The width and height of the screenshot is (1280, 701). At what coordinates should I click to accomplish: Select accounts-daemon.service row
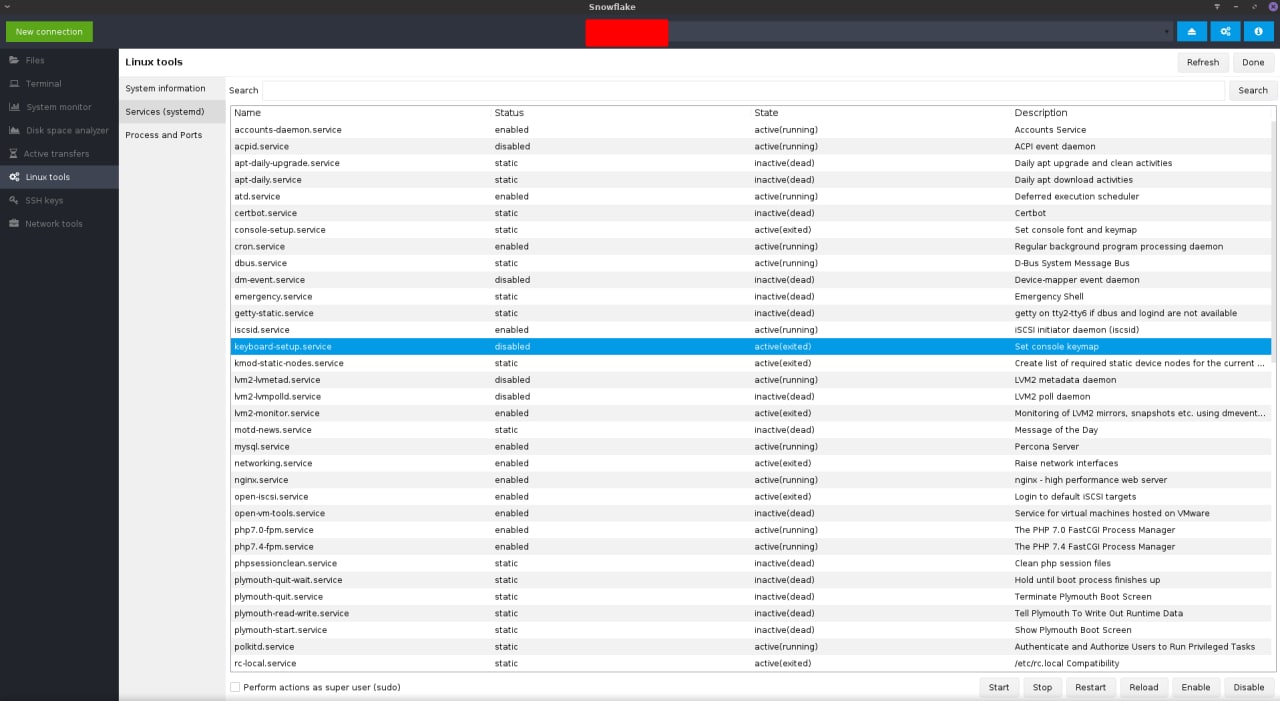[x=751, y=130]
